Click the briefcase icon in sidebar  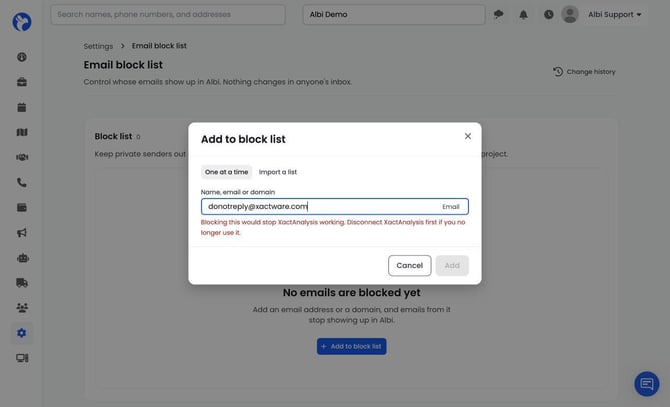pos(22,82)
